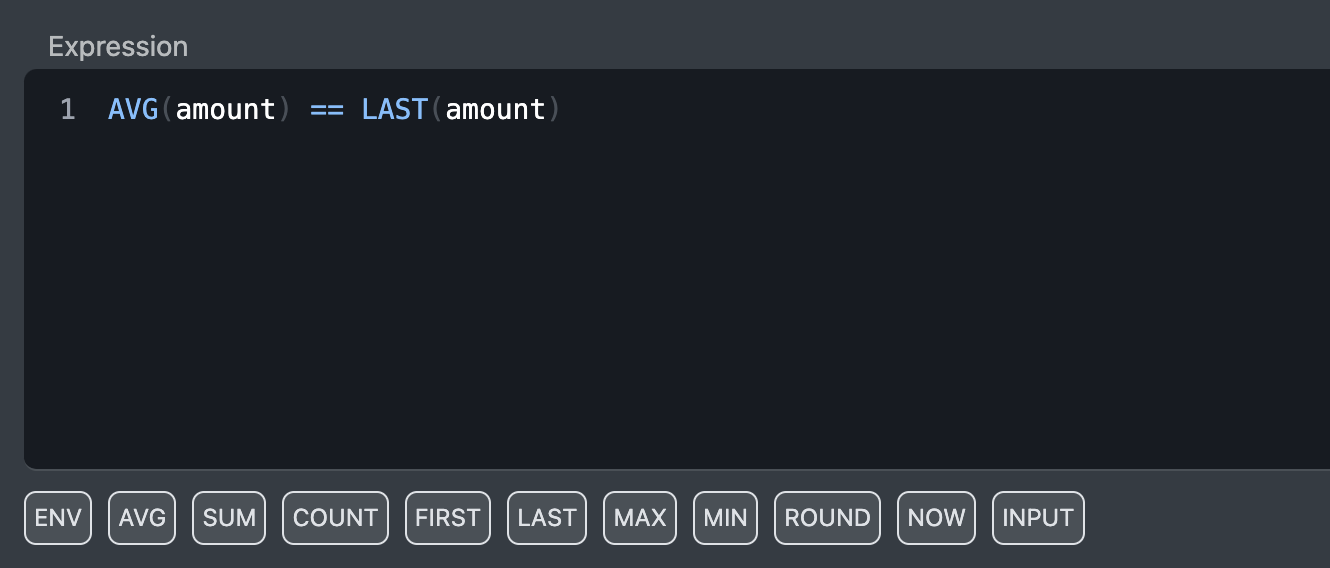Viewport: 1330px width, 568px height.
Task: Click the first 'amount' argument in code
Action: click(x=225, y=109)
